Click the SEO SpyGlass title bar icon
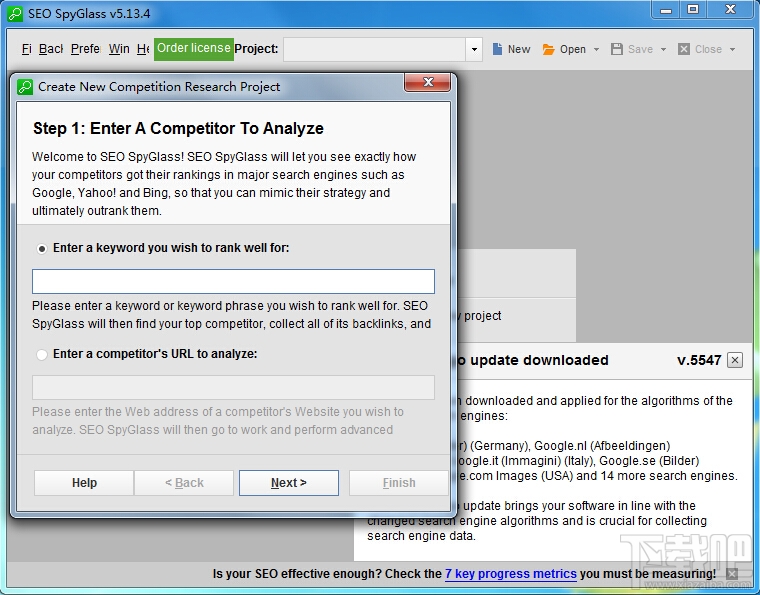The image size is (760, 595). (x=15, y=14)
